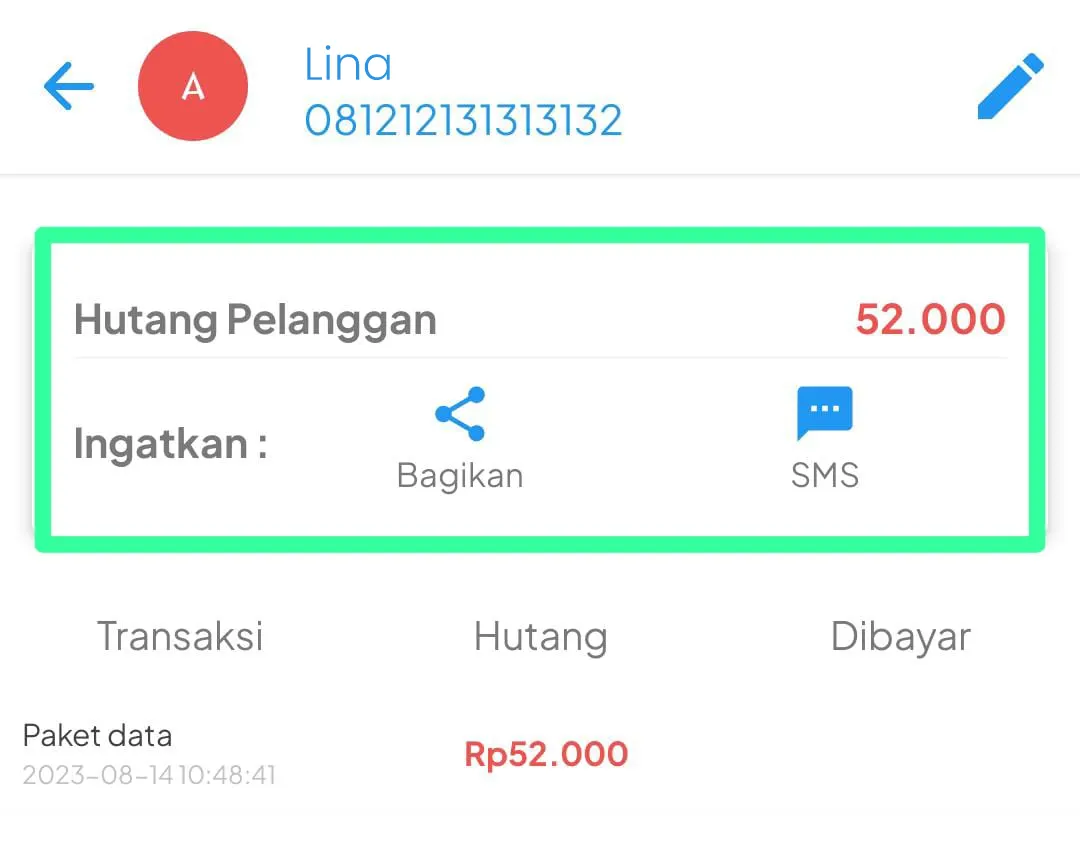Screen dimensions: 1080x855
Task: Select the share network icon above Bagikan
Action: 460,410
